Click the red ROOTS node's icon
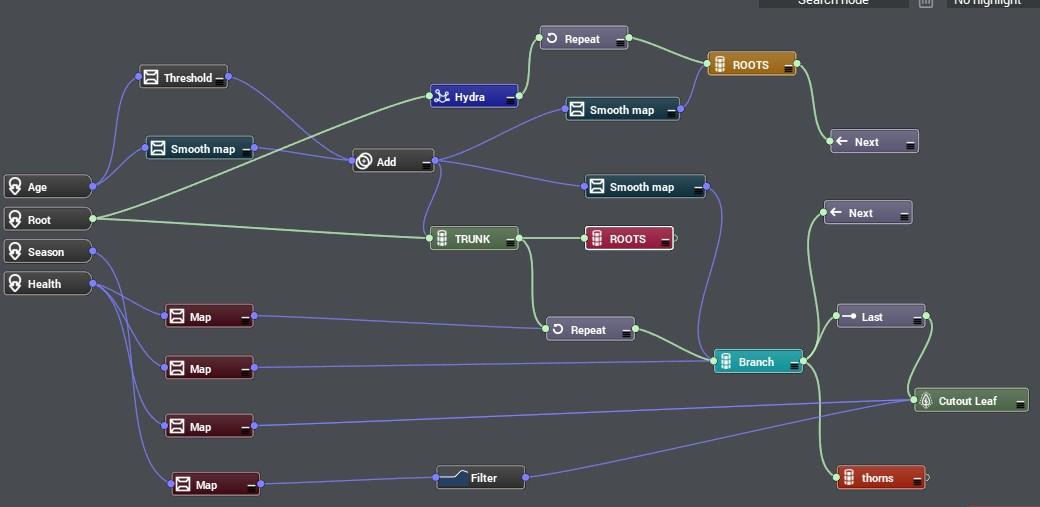The image size is (1040, 507). click(x=597, y=239)
